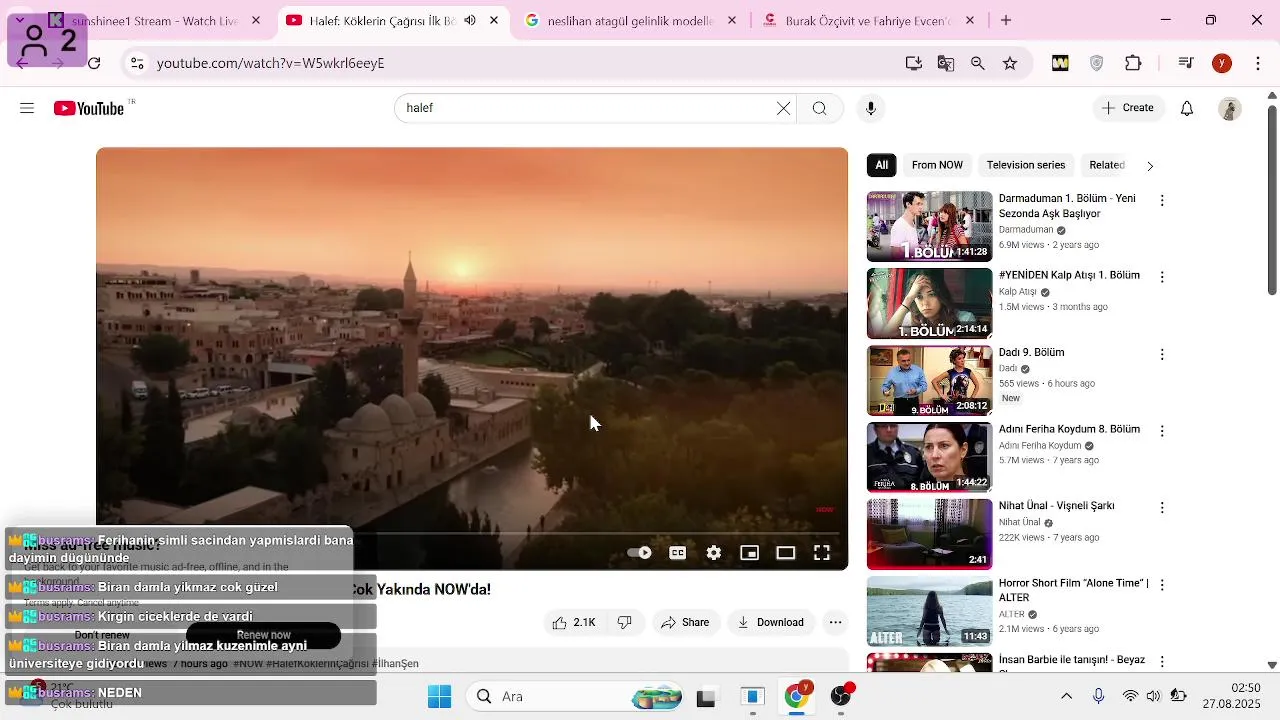The image size is (1280, 720).
Task: Click the Download button
Action: pos(771,622)
